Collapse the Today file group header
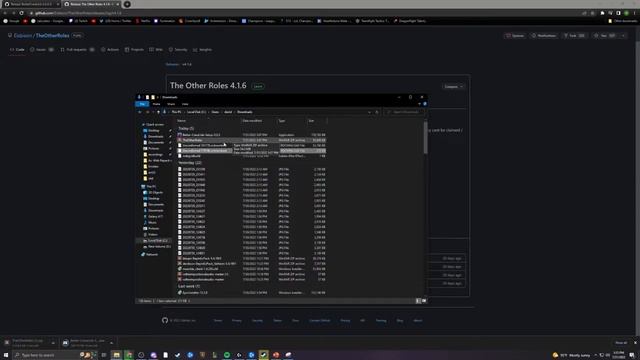This screenshot has height=360, width=640. (x=186, y=129)
